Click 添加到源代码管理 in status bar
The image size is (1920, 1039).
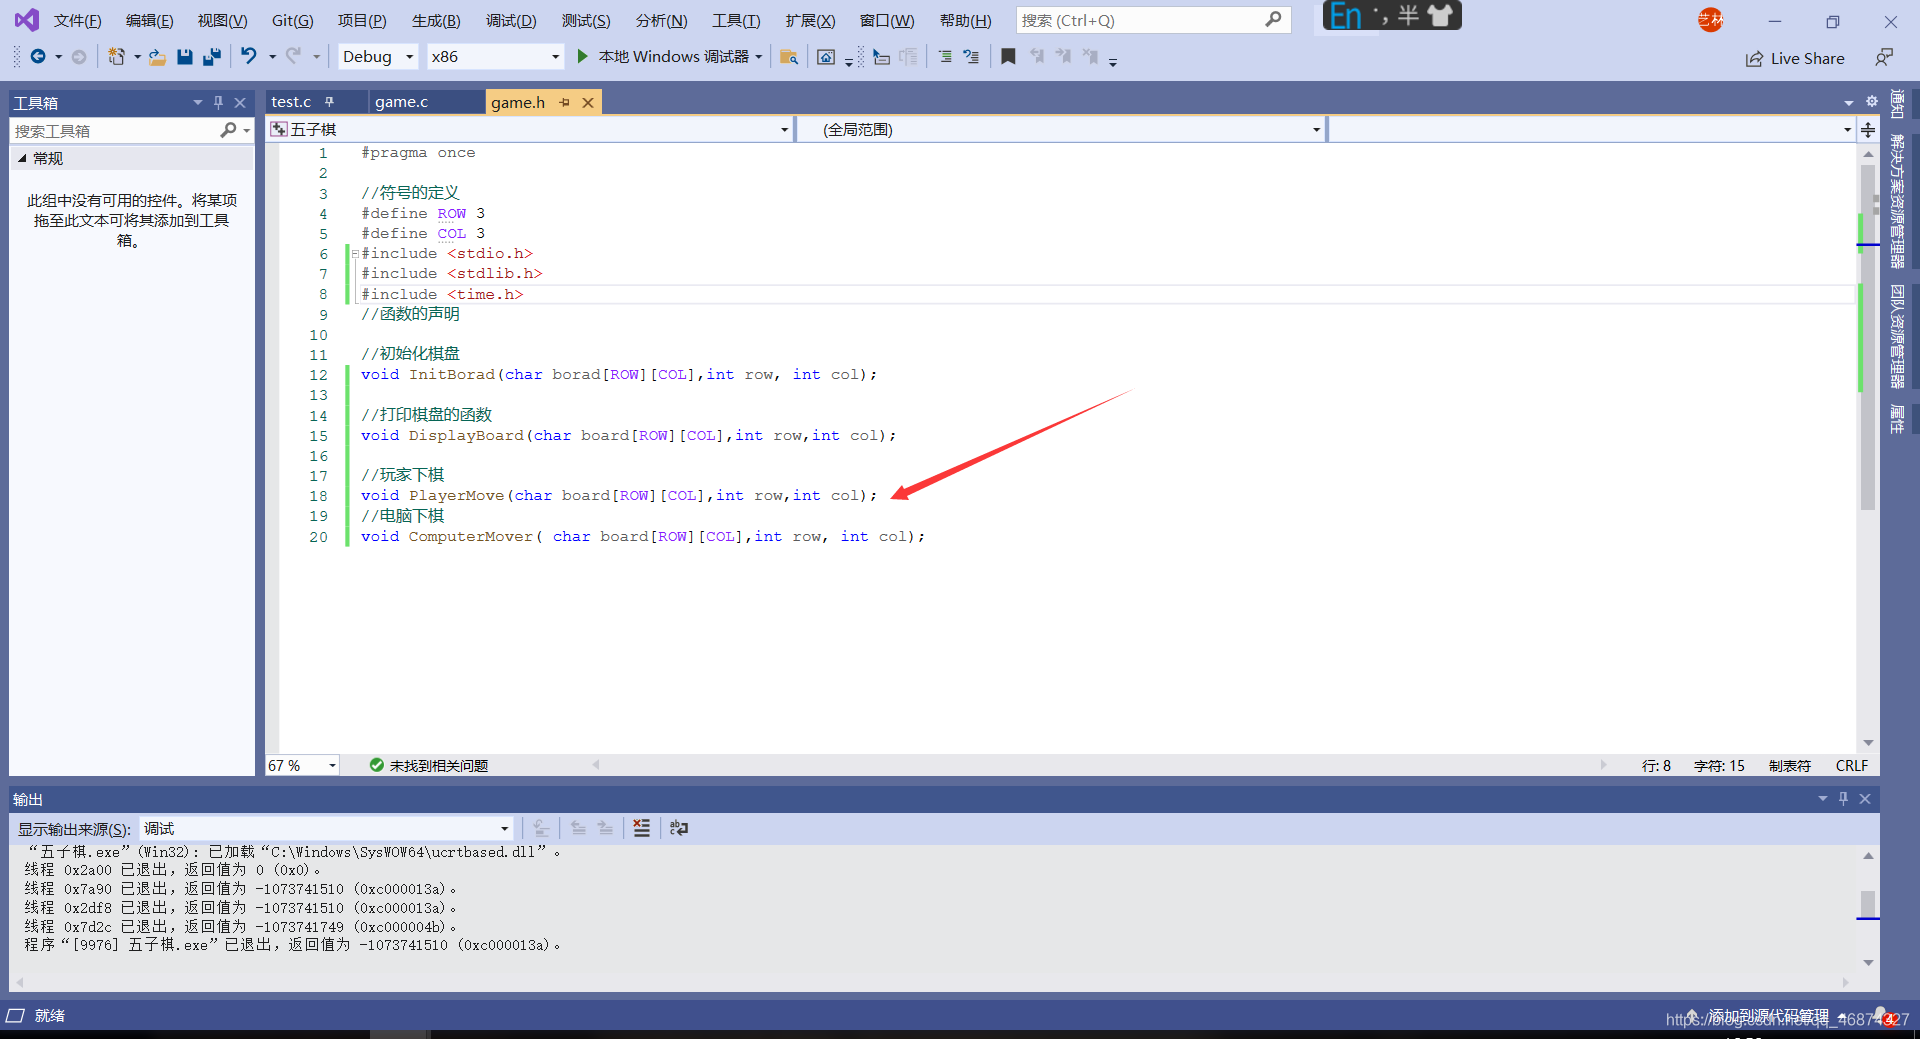point(1768,1016)
